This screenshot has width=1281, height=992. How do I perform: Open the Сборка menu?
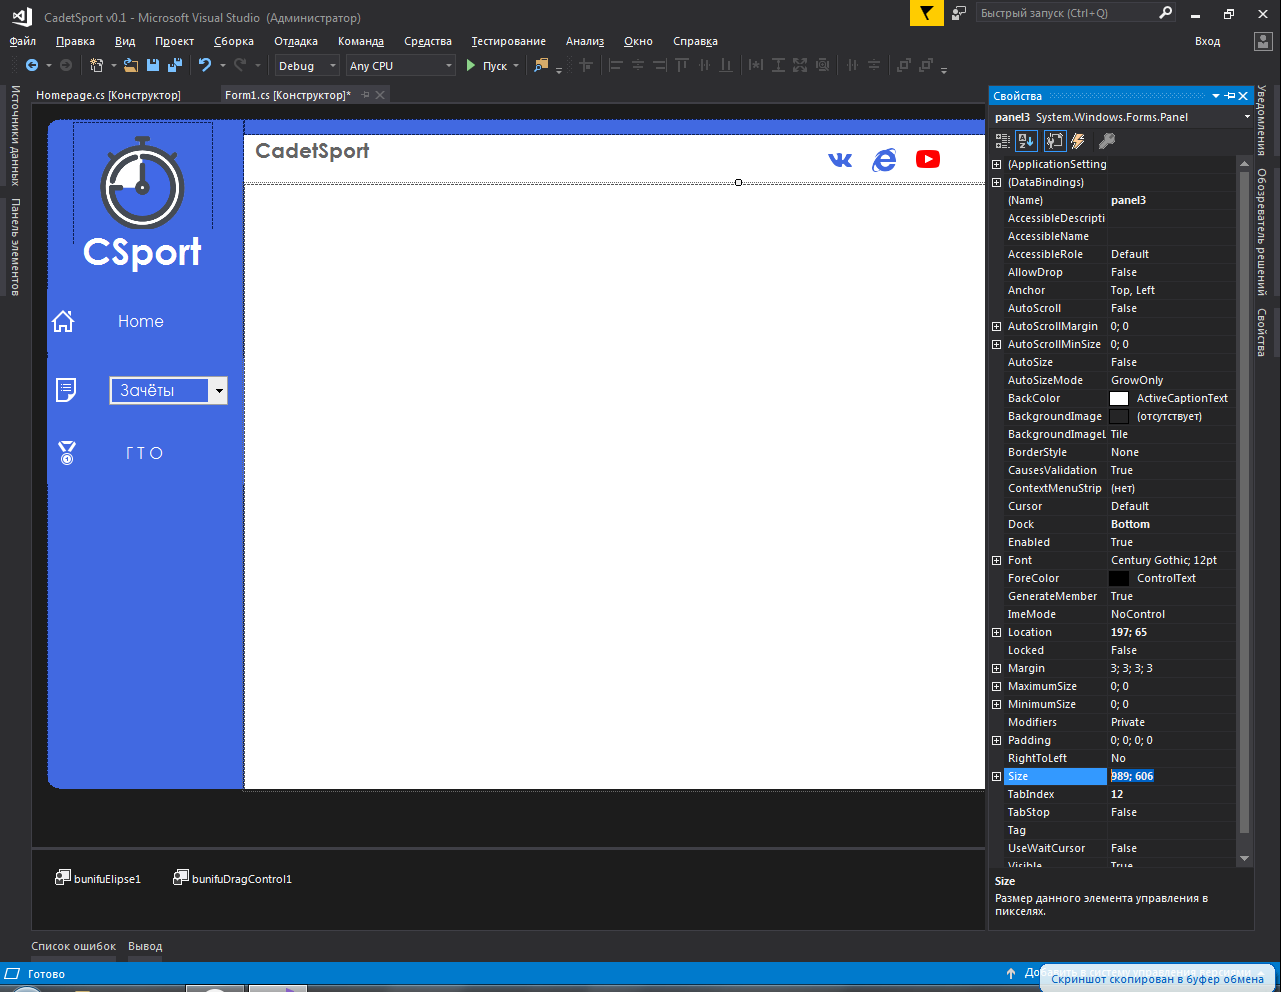tap(234, 41)
